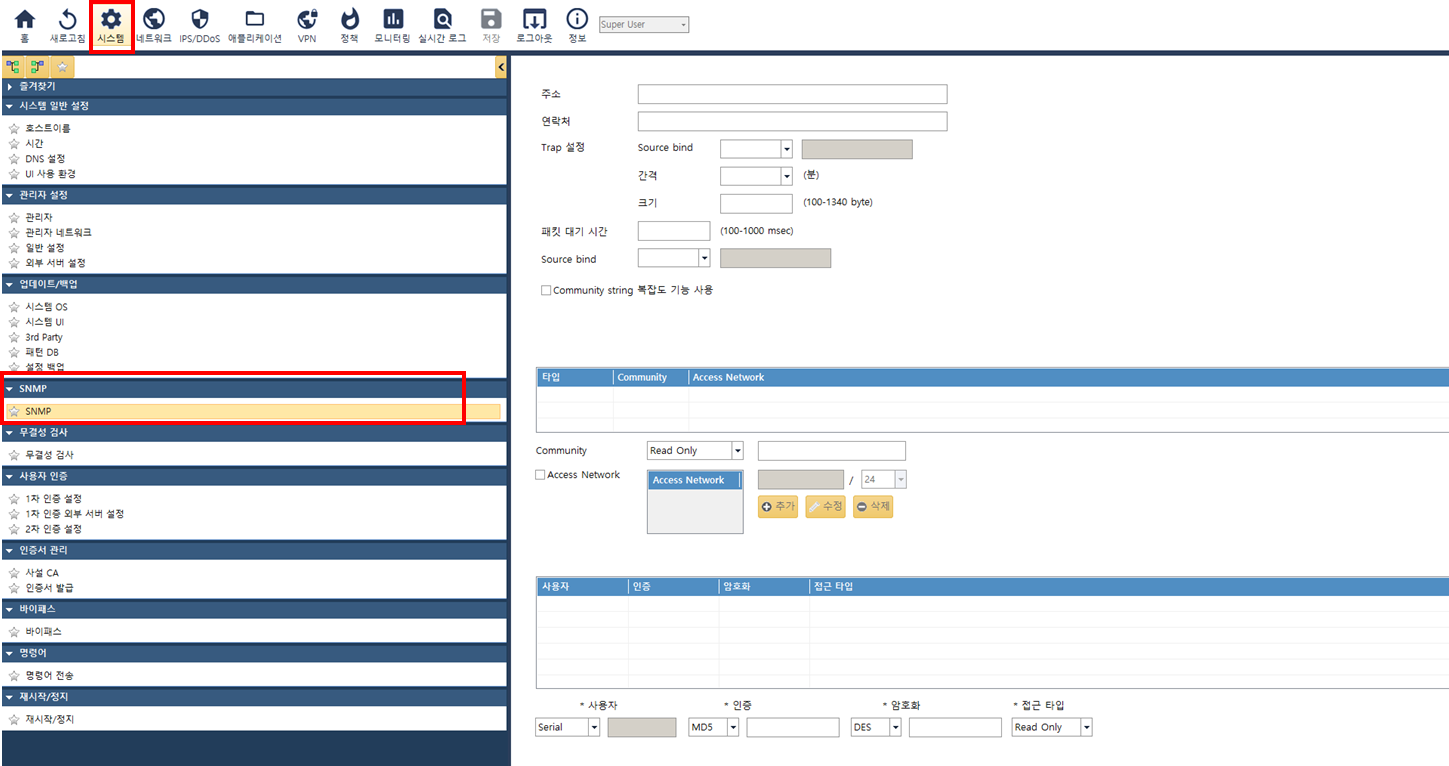
Task: Open 명령어 전송 in the sidebar
Action: click(49, 676)
